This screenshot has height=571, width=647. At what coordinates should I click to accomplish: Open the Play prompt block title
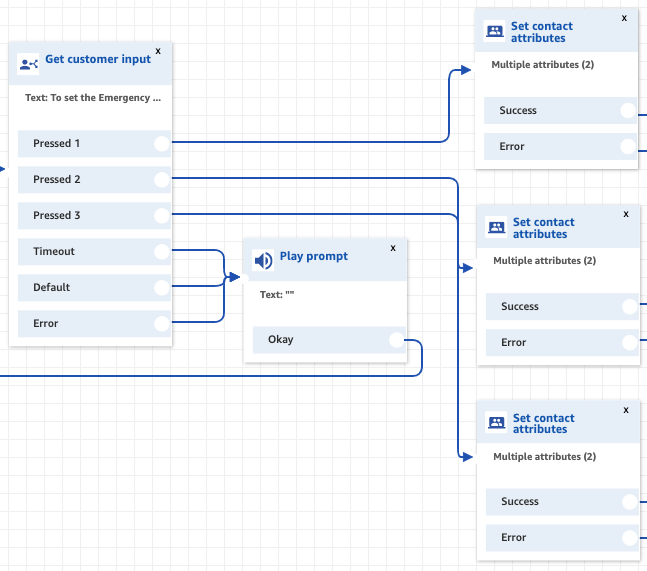coord(314,256)
